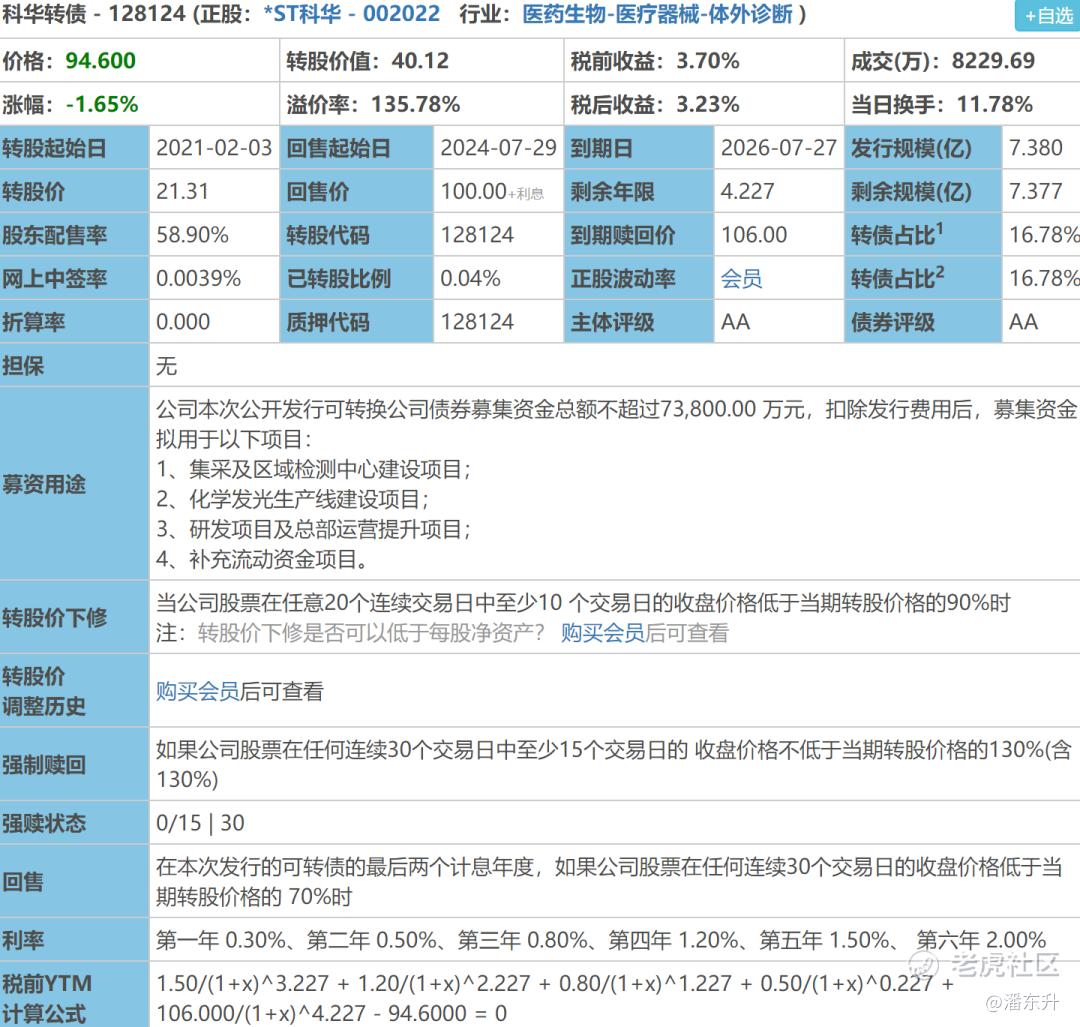Click the 质押代码 value 128124

(477, 322)
